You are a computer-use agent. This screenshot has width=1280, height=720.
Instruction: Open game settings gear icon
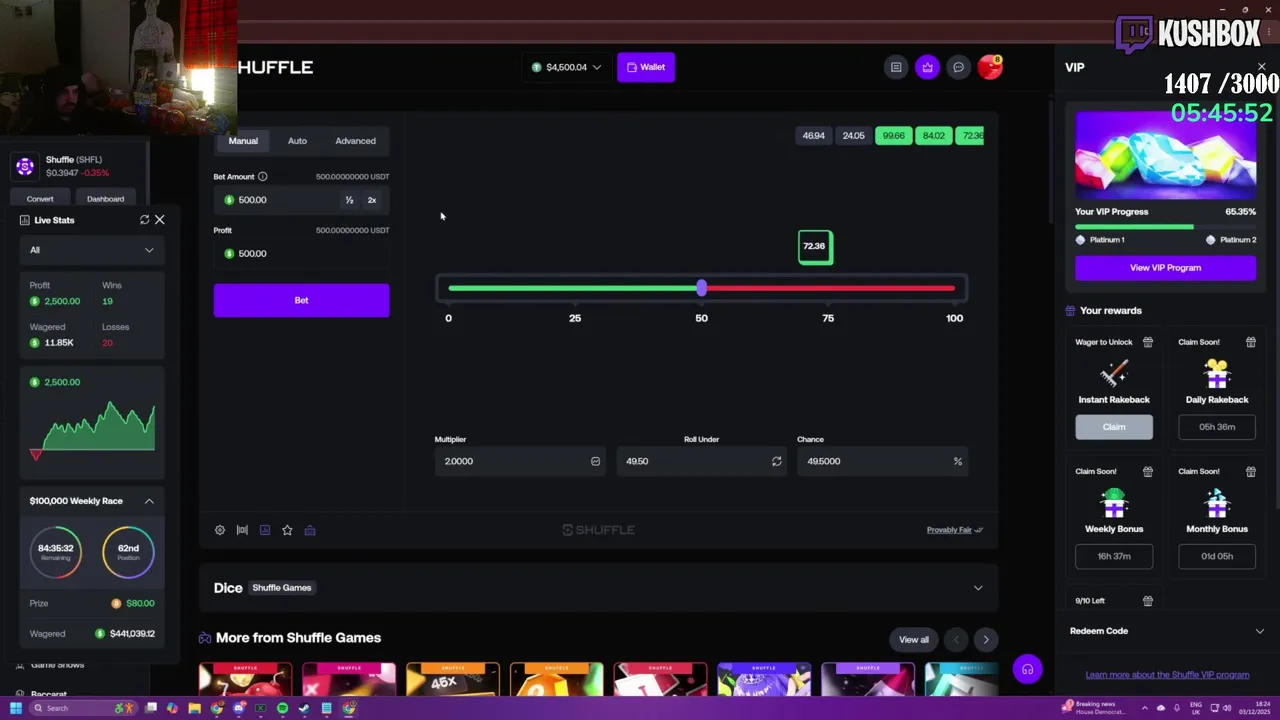220,530
